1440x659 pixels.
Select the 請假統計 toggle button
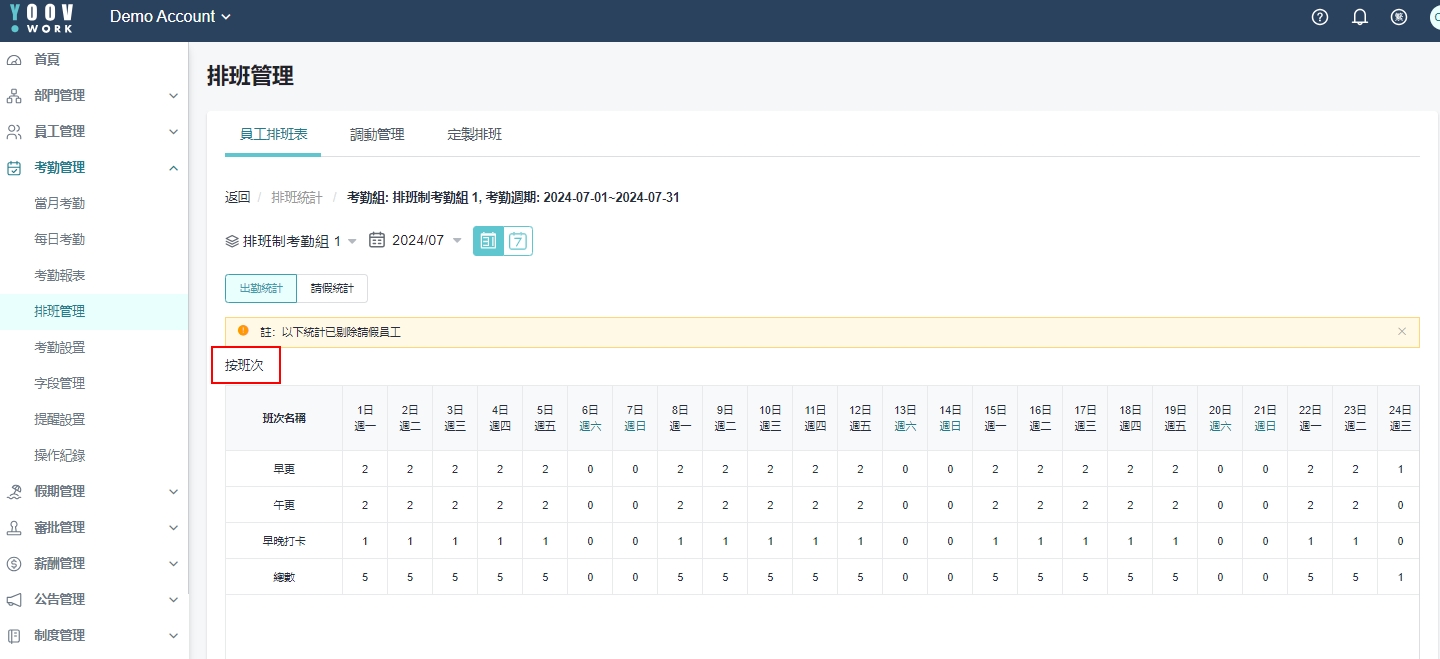coord(332,288)
